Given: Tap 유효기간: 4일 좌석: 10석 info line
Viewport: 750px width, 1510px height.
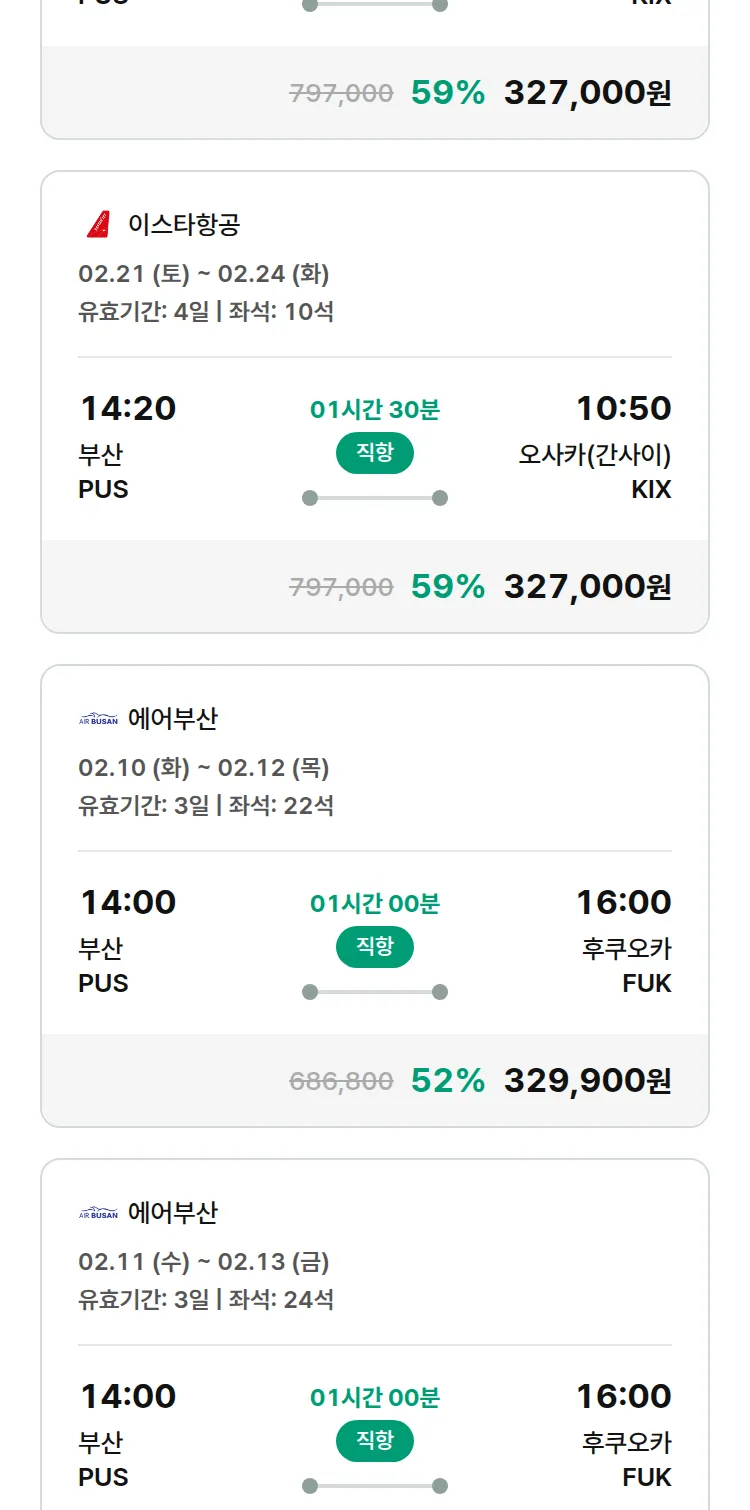Looking at the screenshot, I should [x=206, y=312].
